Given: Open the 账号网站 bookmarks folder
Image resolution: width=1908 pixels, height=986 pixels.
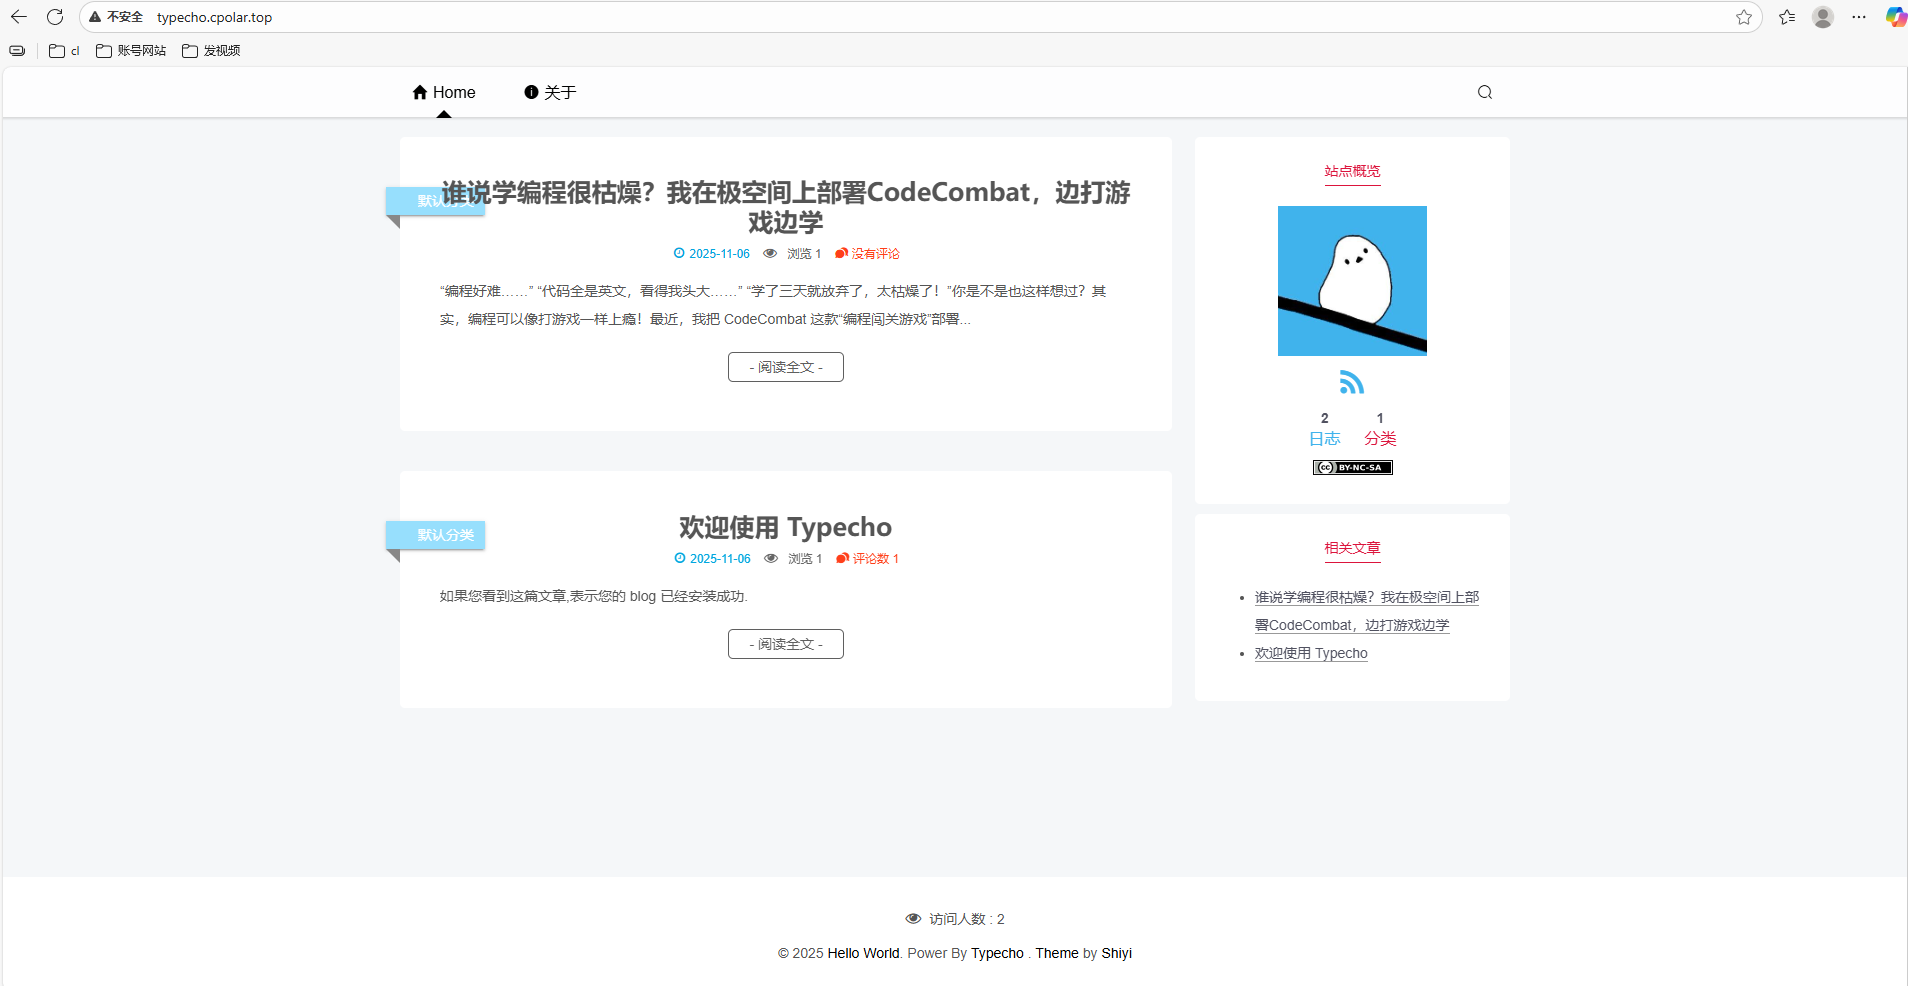Looking at the screenshot, I should pyautogui.click(x=131, y=51).
